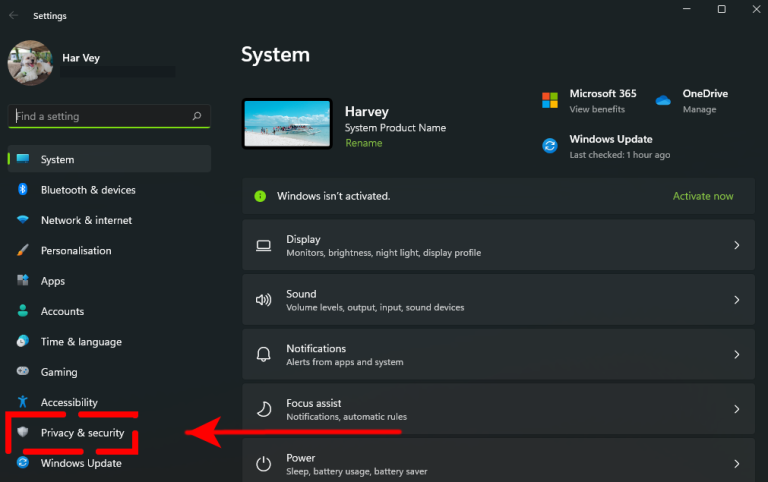Click the Microsoft 365 logo icon
The image size is (768, 482).
(550, 100)
